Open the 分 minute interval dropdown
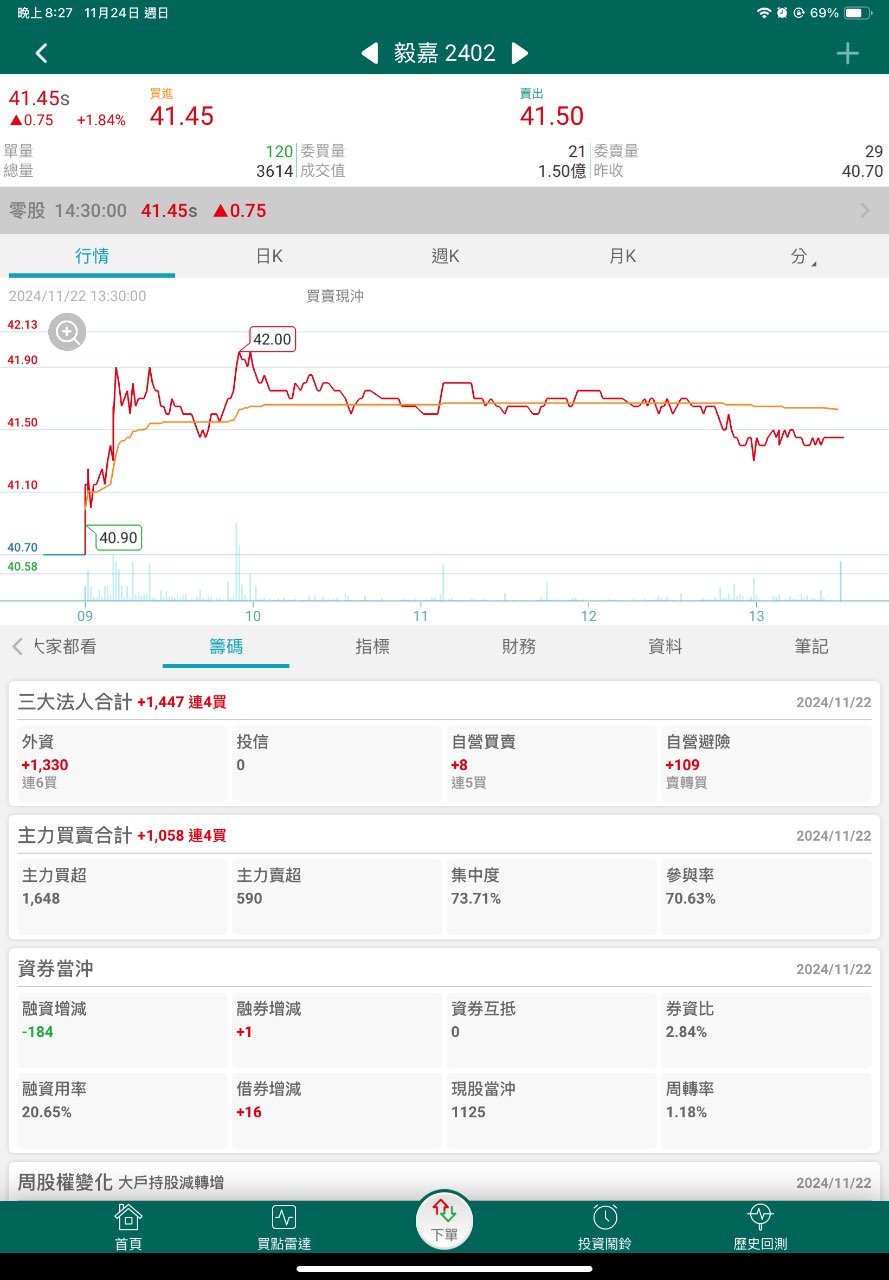This screenshot has height=1280, width=889. pyautogui.click(x=801, y=256)
